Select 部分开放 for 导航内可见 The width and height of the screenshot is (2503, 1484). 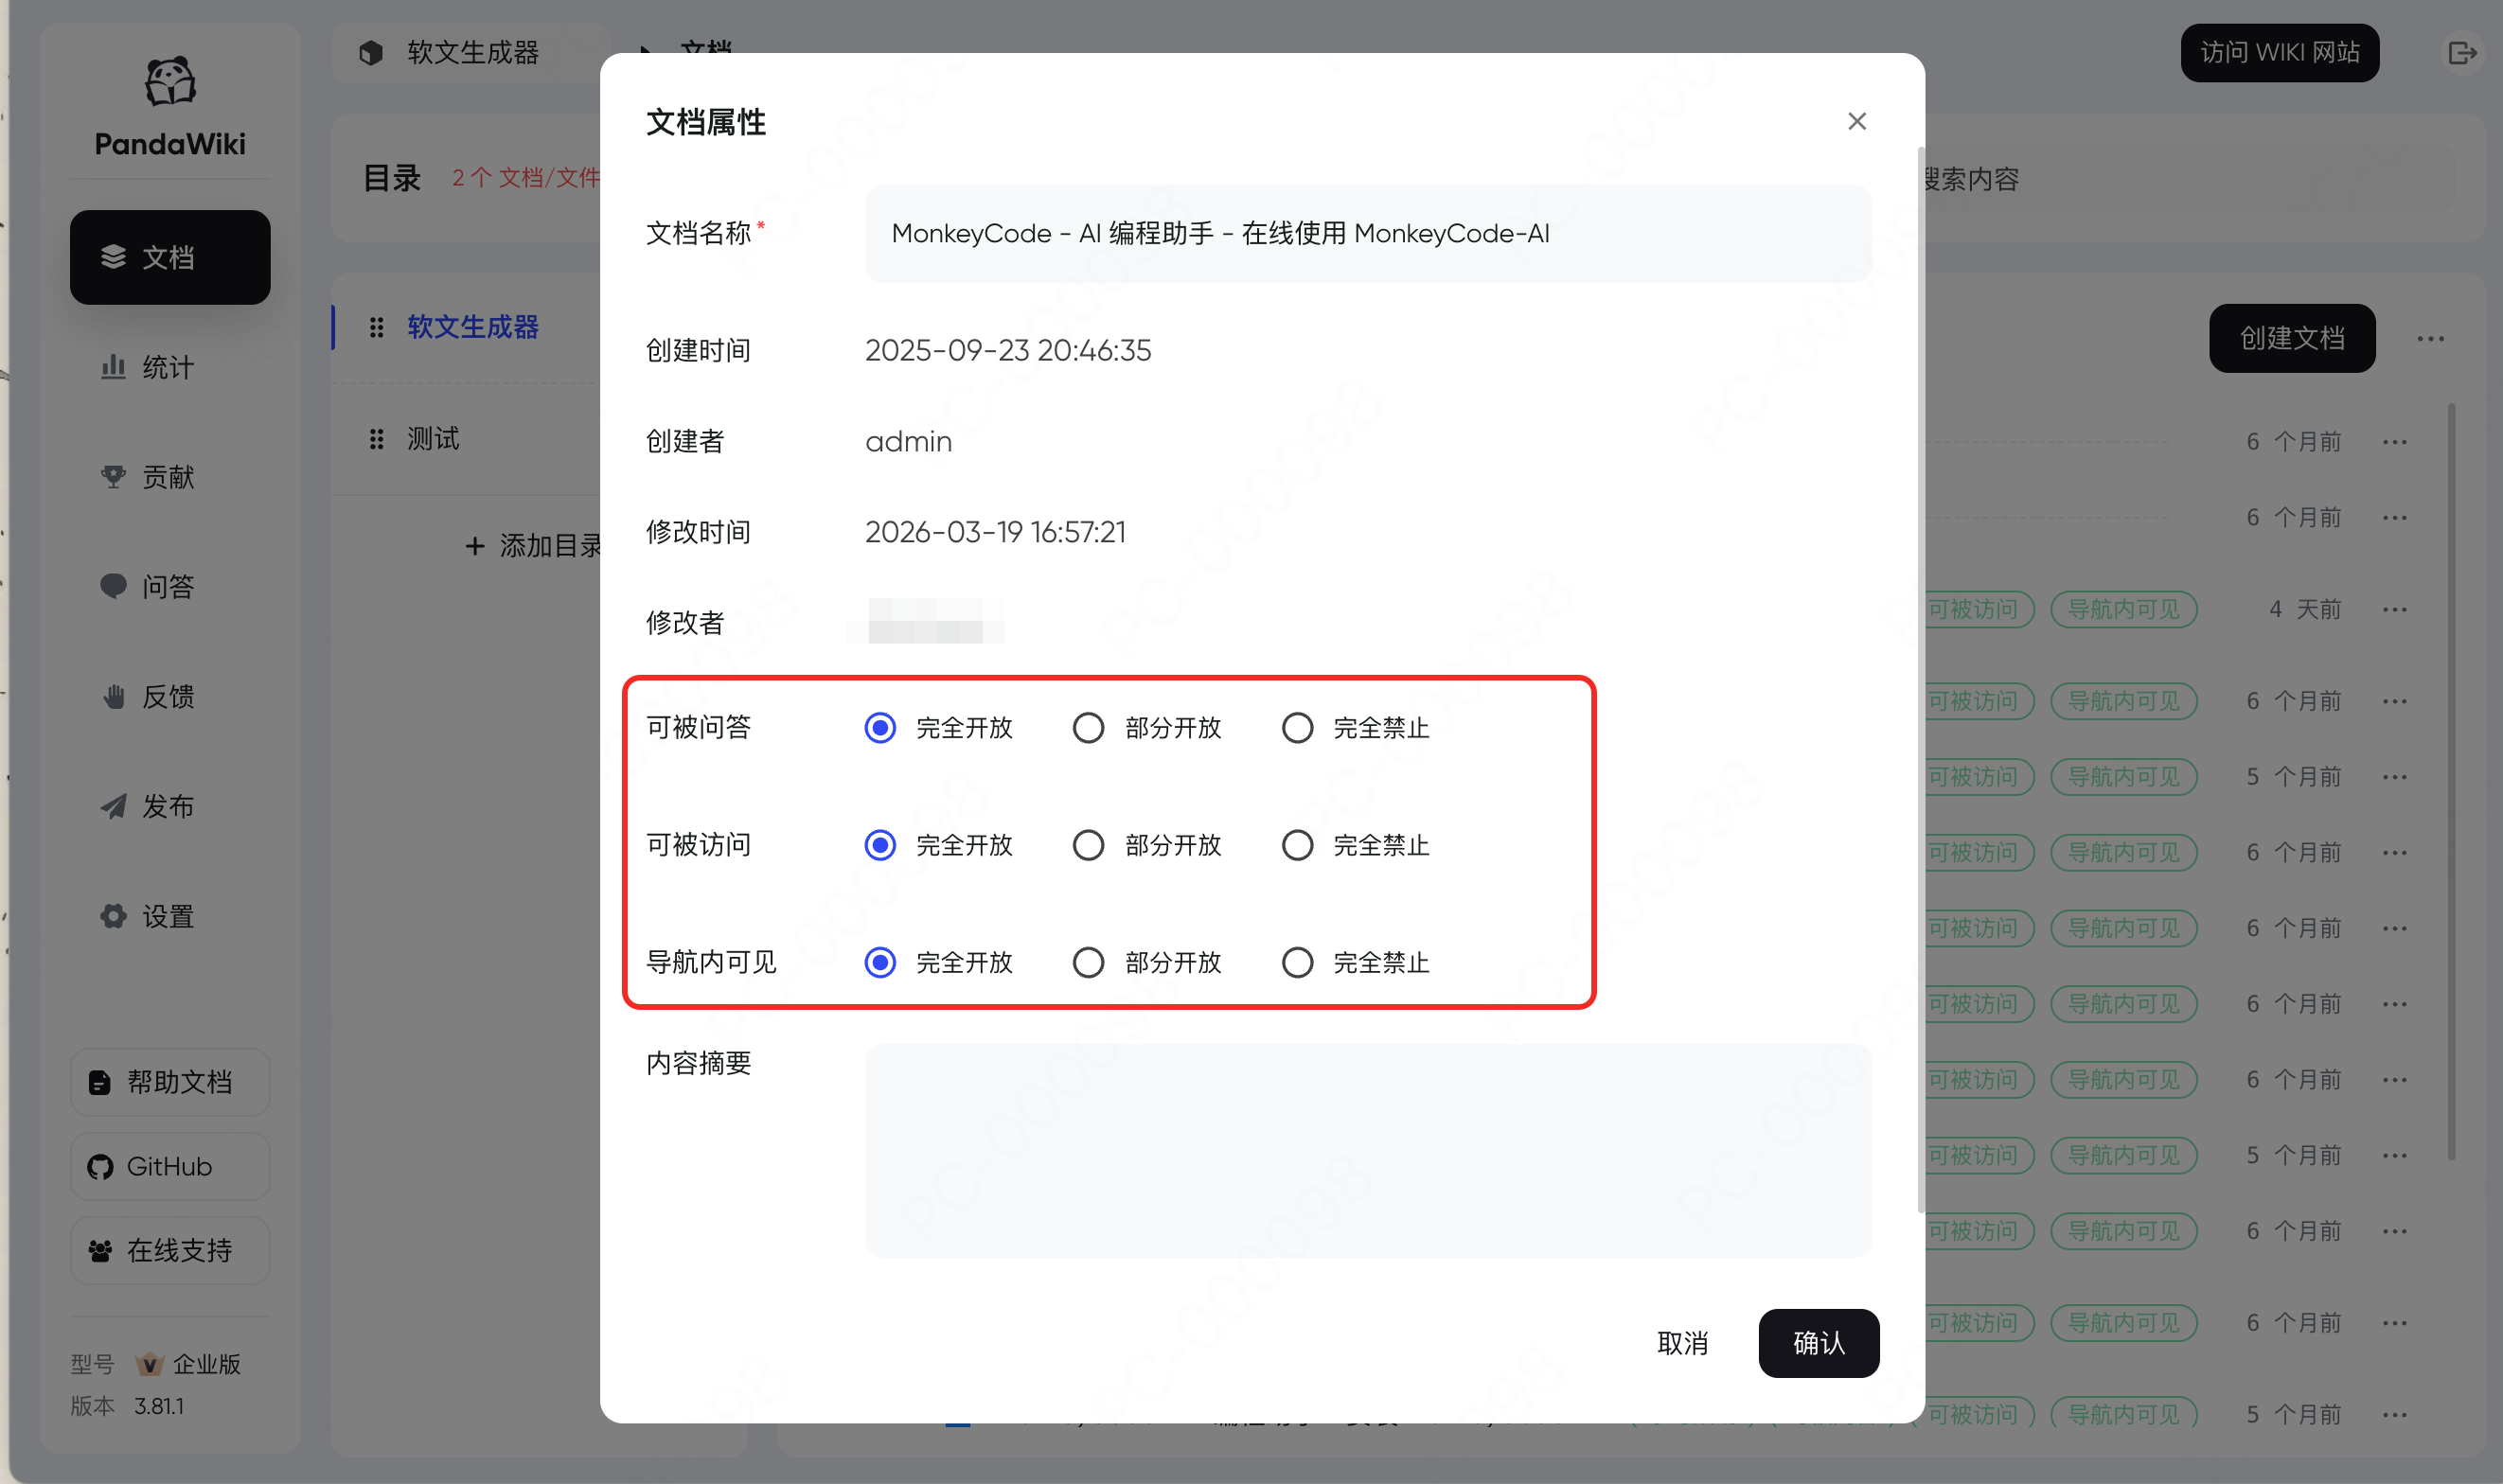click(1088, 962)
